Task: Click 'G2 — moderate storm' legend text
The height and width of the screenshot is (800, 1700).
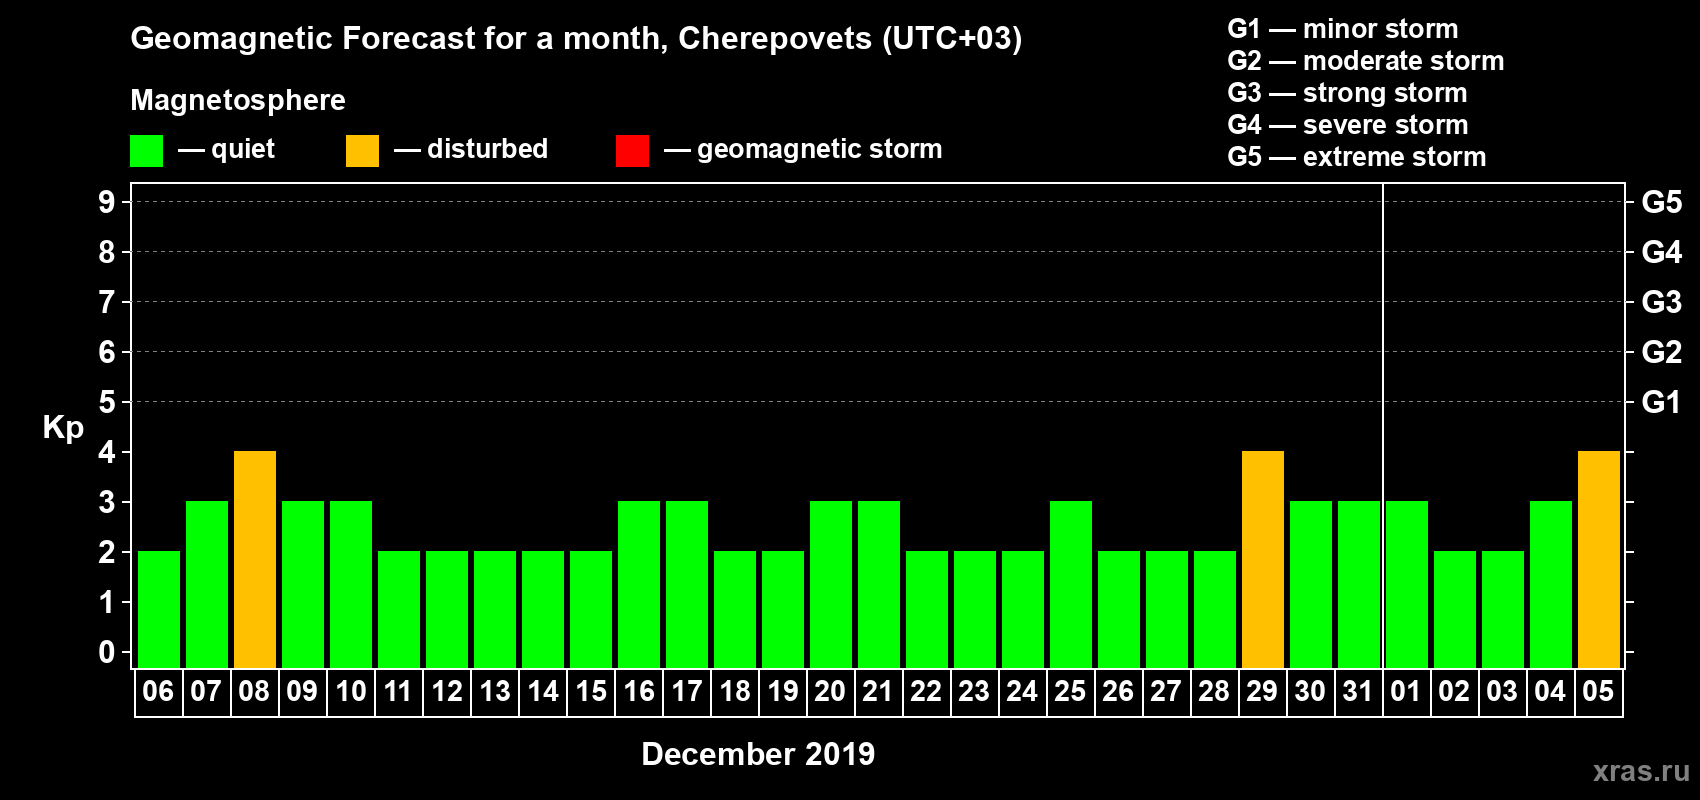Action: click(1366, 61)
